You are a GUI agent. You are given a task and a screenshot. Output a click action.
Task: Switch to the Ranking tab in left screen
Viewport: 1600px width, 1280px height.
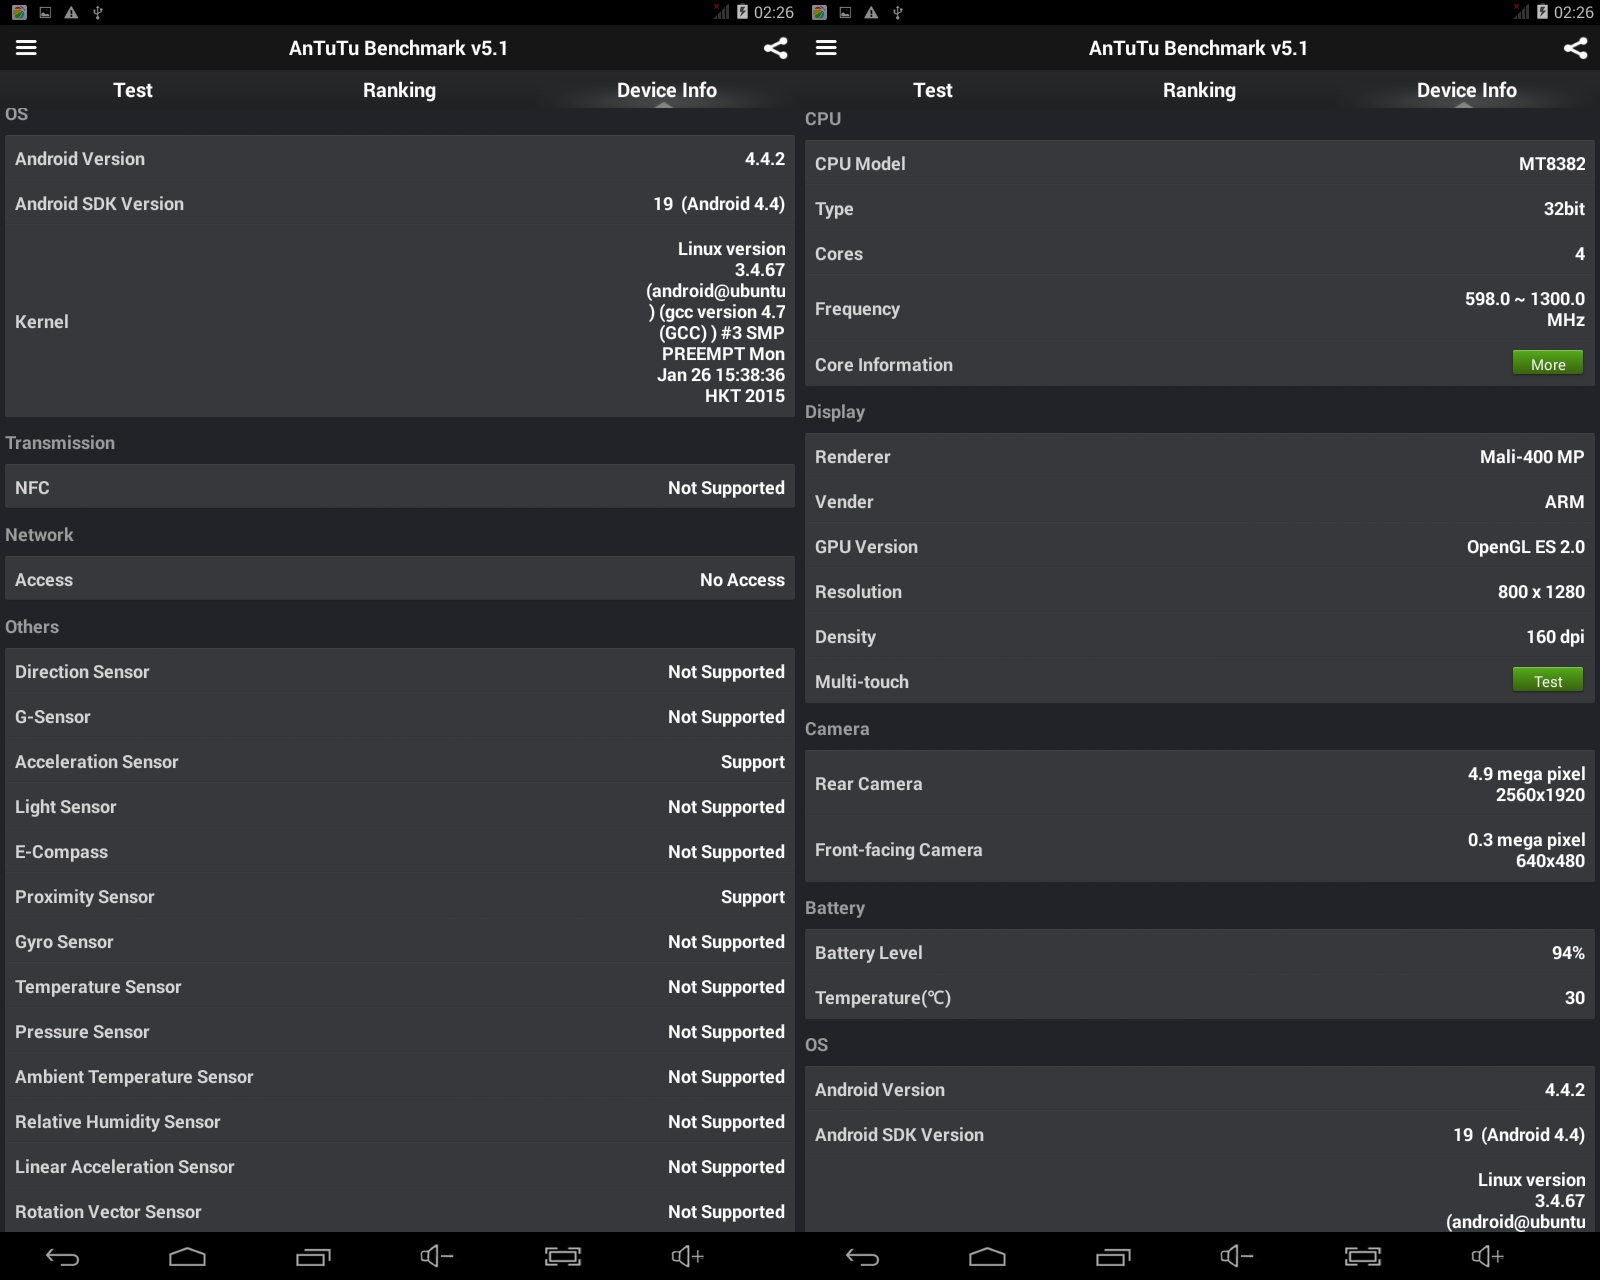click(399, 90)
